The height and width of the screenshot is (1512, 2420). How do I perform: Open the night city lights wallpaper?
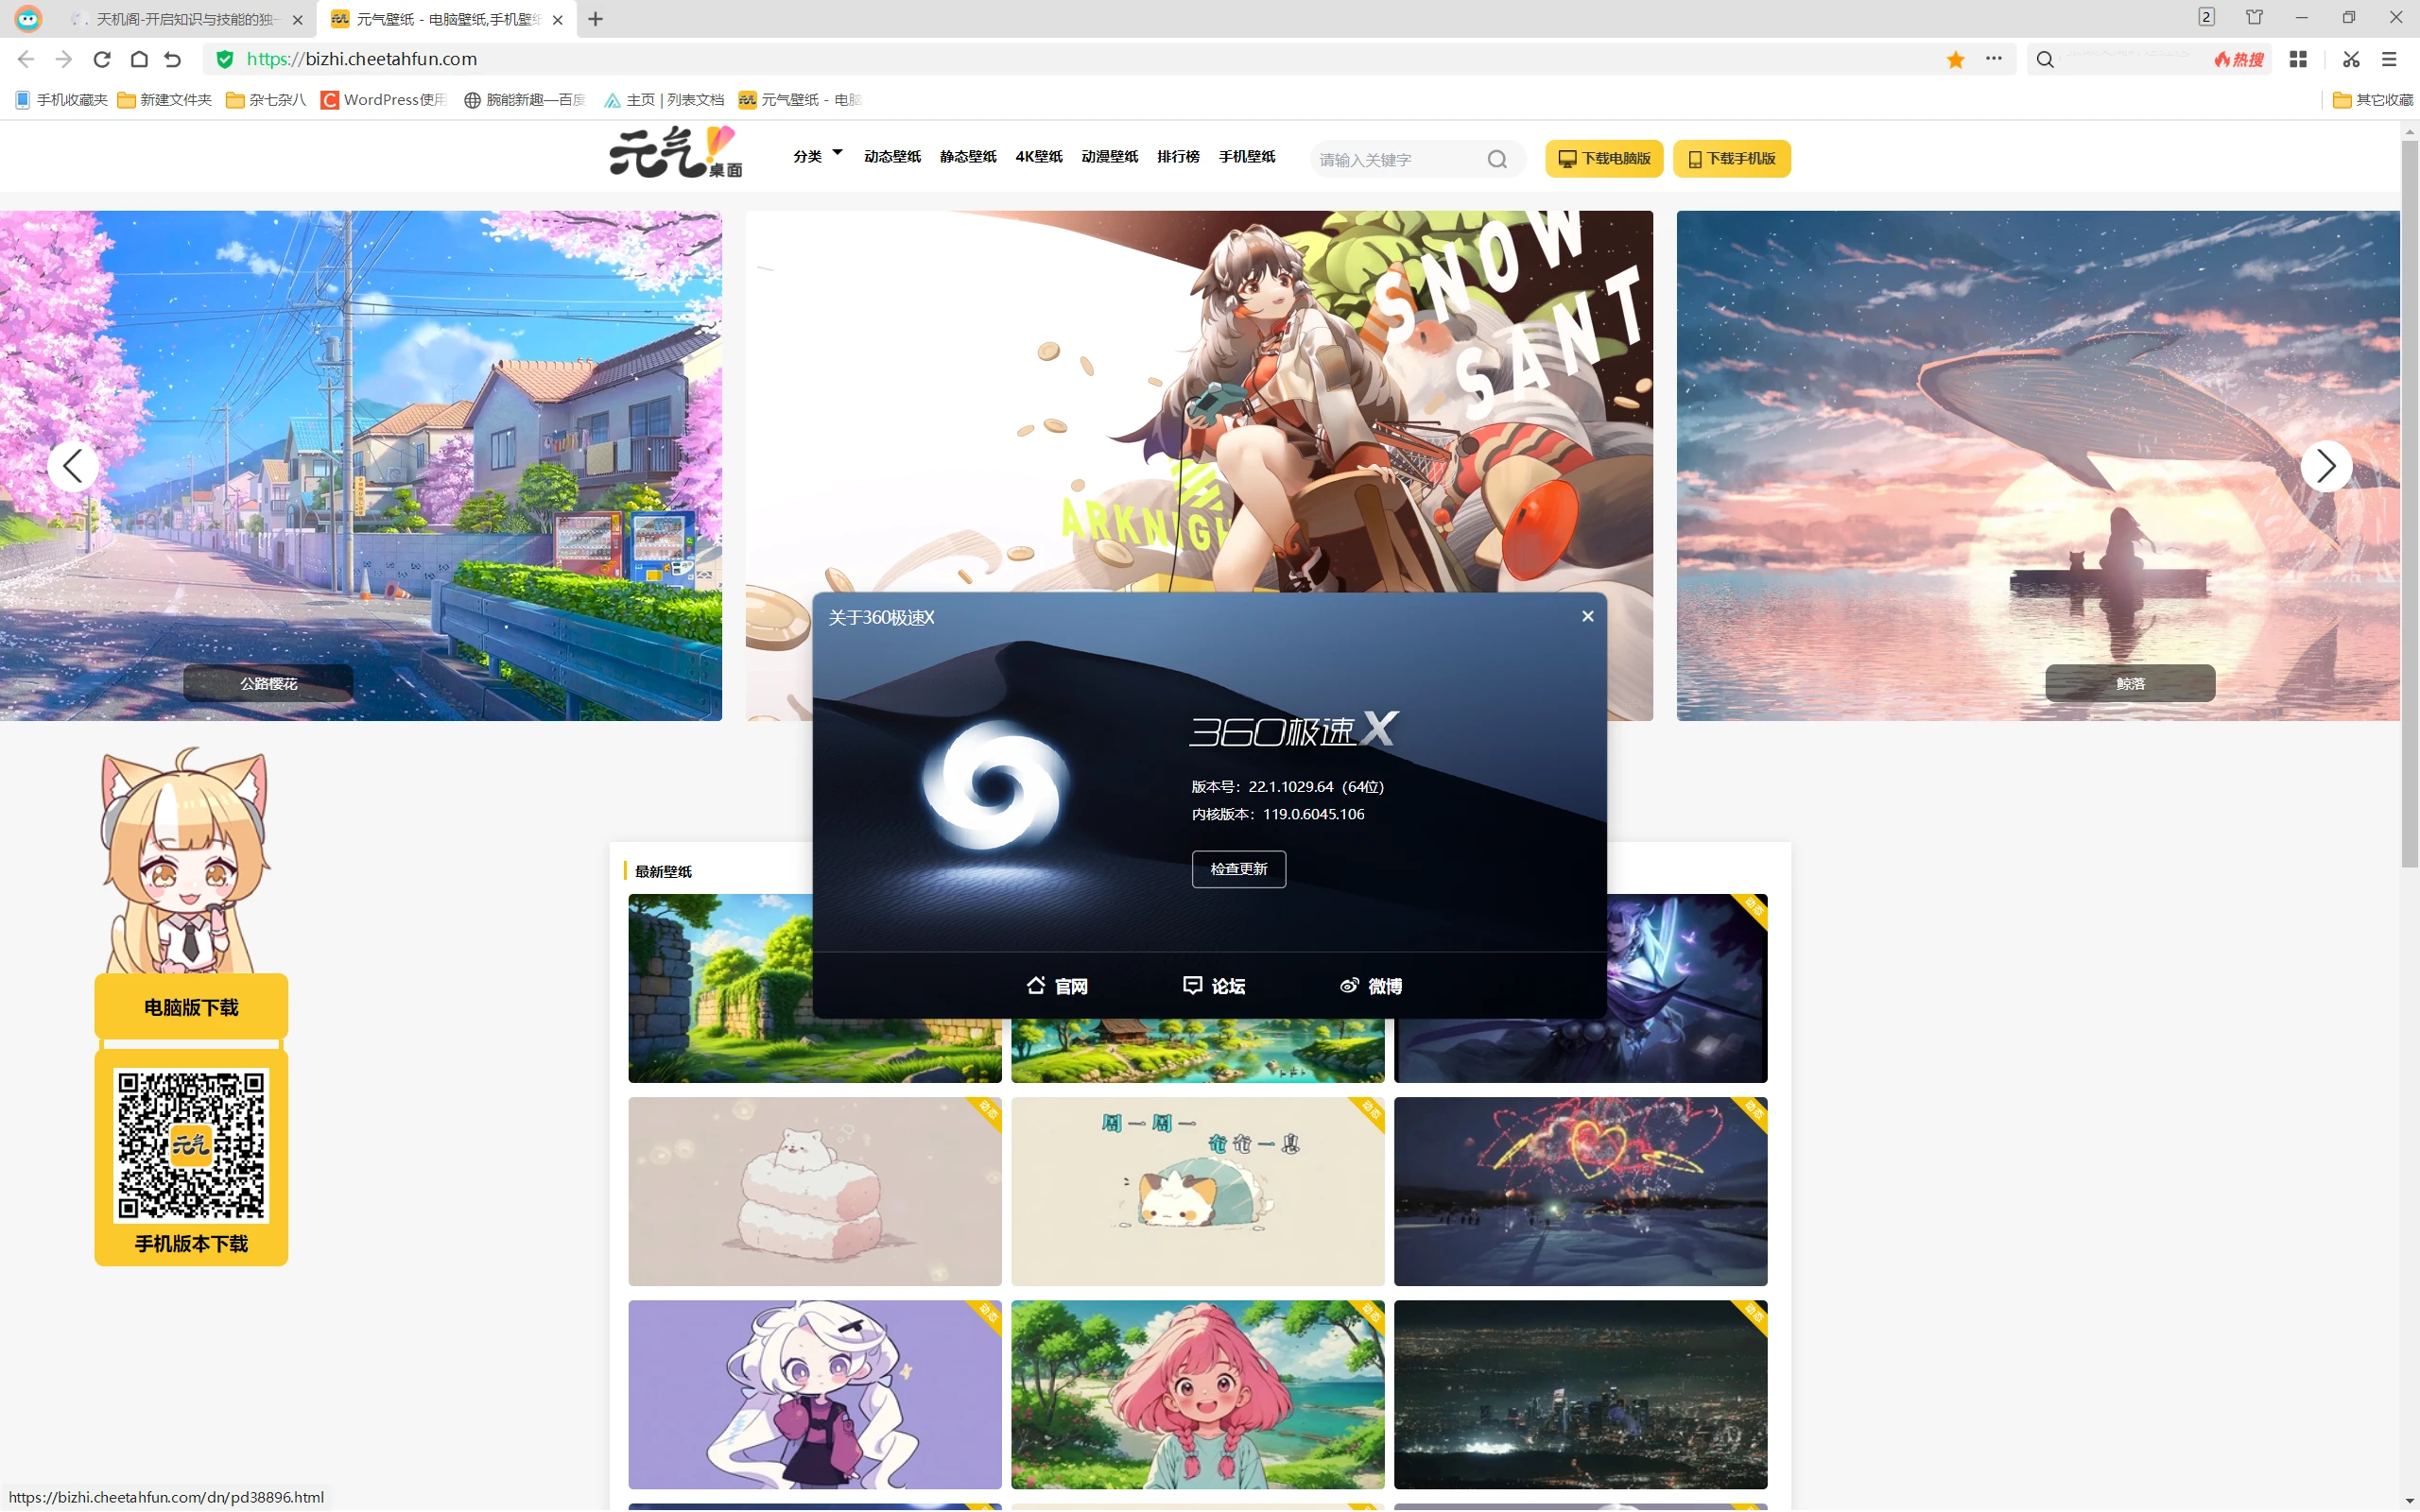point(1581,1394)
